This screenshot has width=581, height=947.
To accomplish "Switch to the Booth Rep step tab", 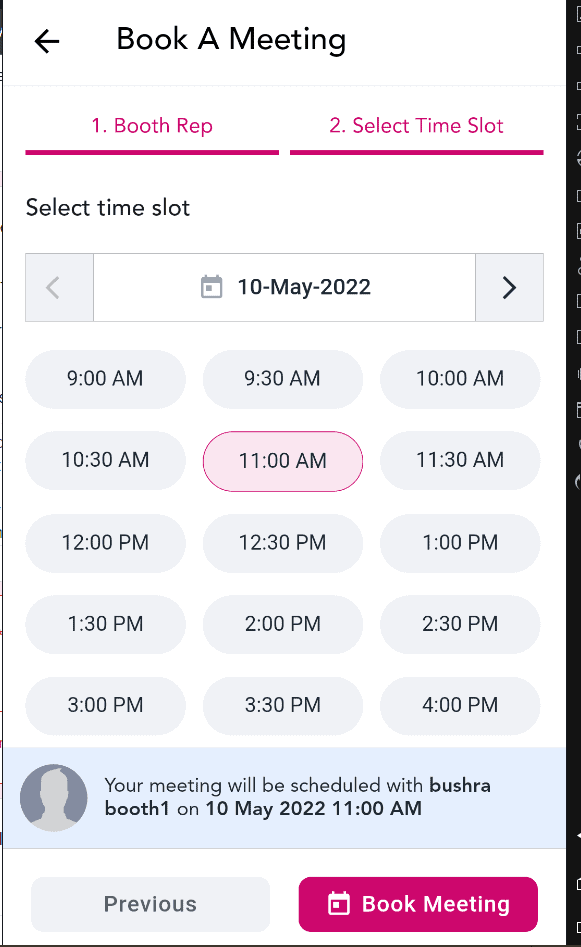I will (x=152, y=126).
